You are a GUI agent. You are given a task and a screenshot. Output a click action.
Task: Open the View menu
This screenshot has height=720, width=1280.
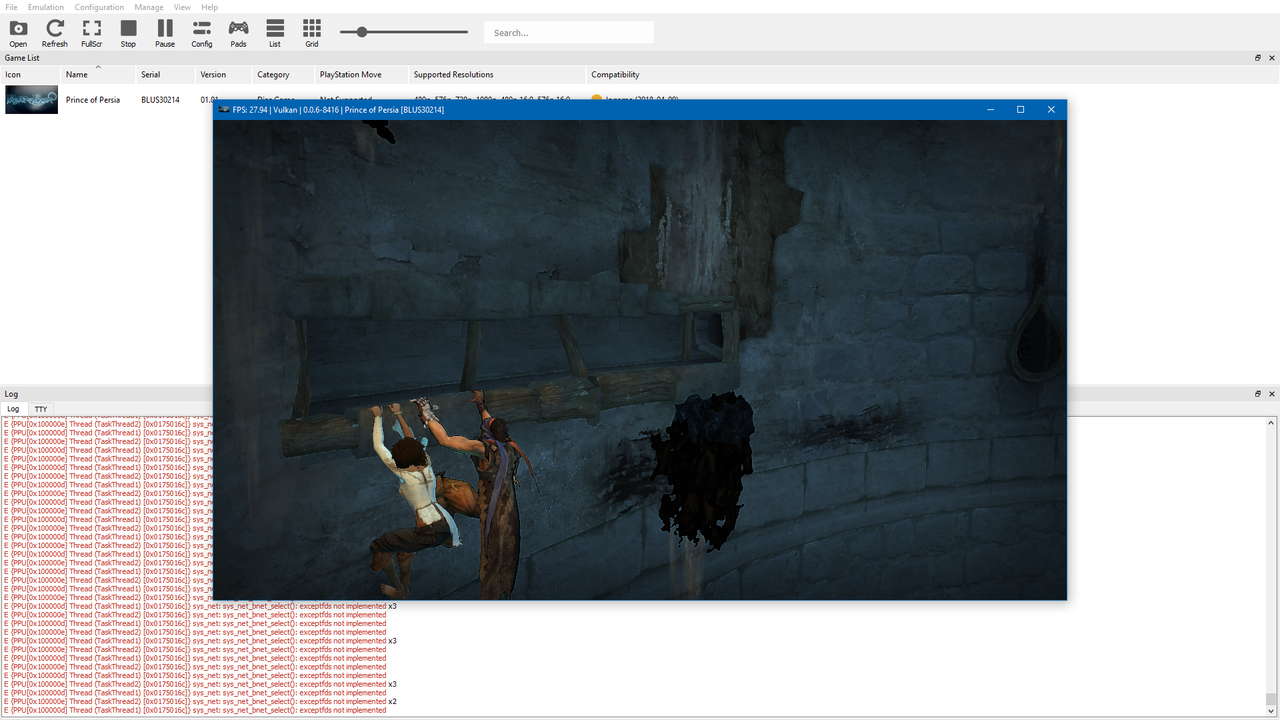tap(182, 7)
